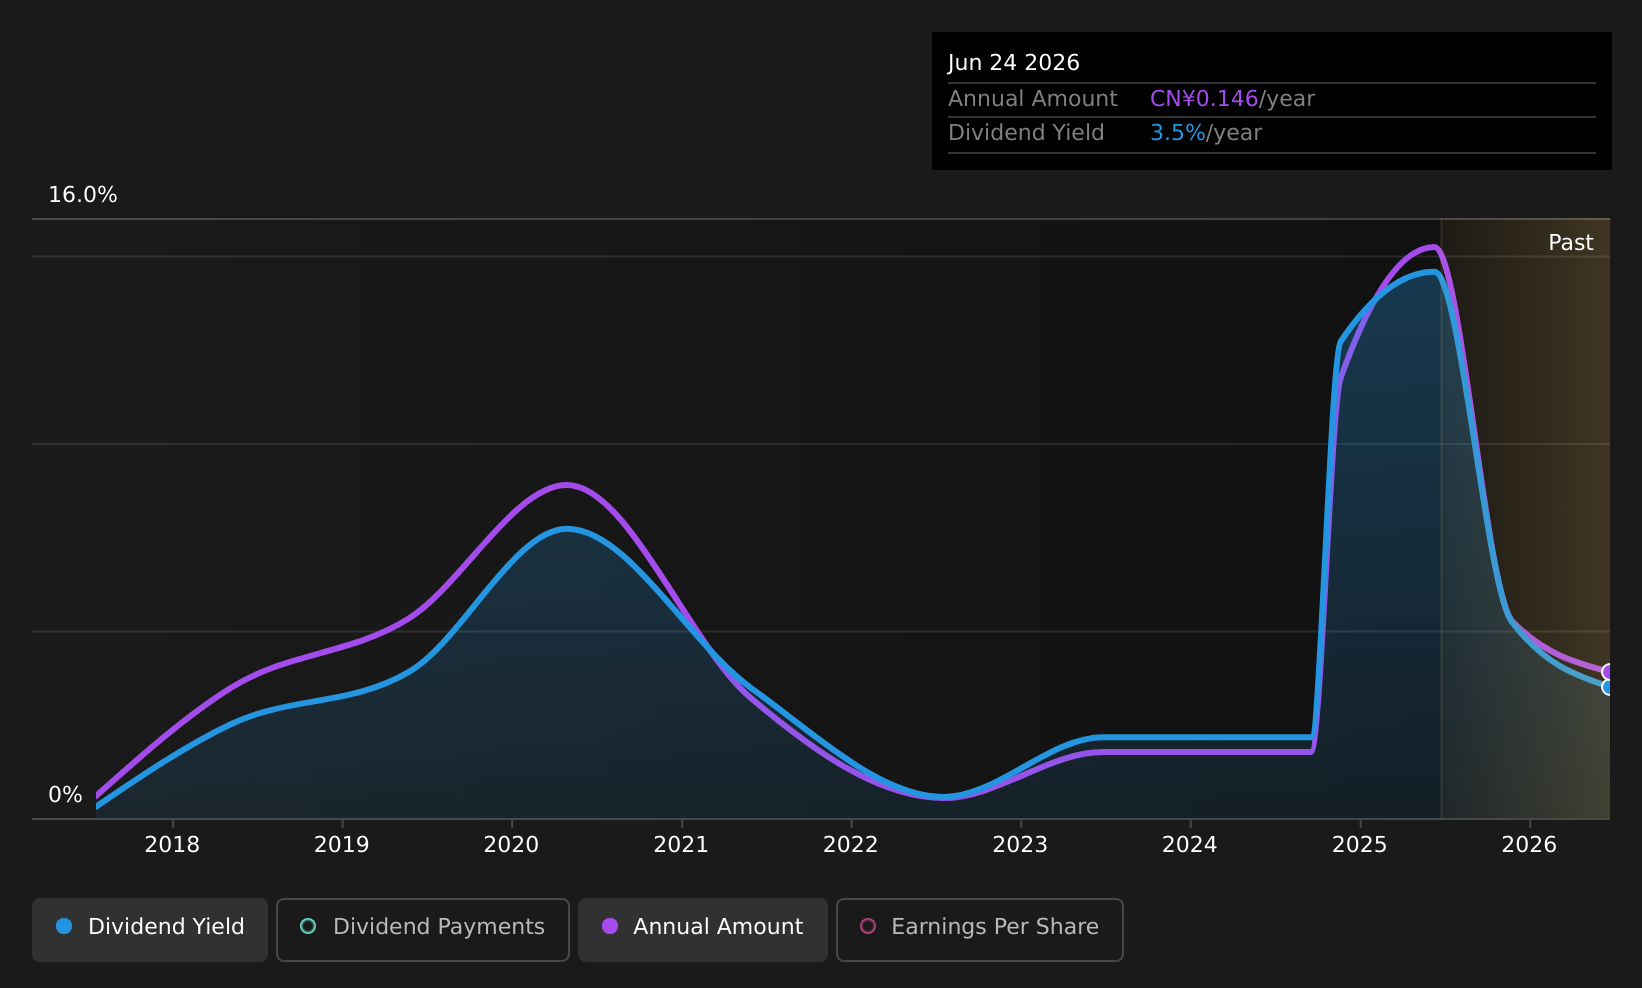1642x988 pixels.
Task: Click the purple Annual Amount endpoint marker
Action: 1609,672
